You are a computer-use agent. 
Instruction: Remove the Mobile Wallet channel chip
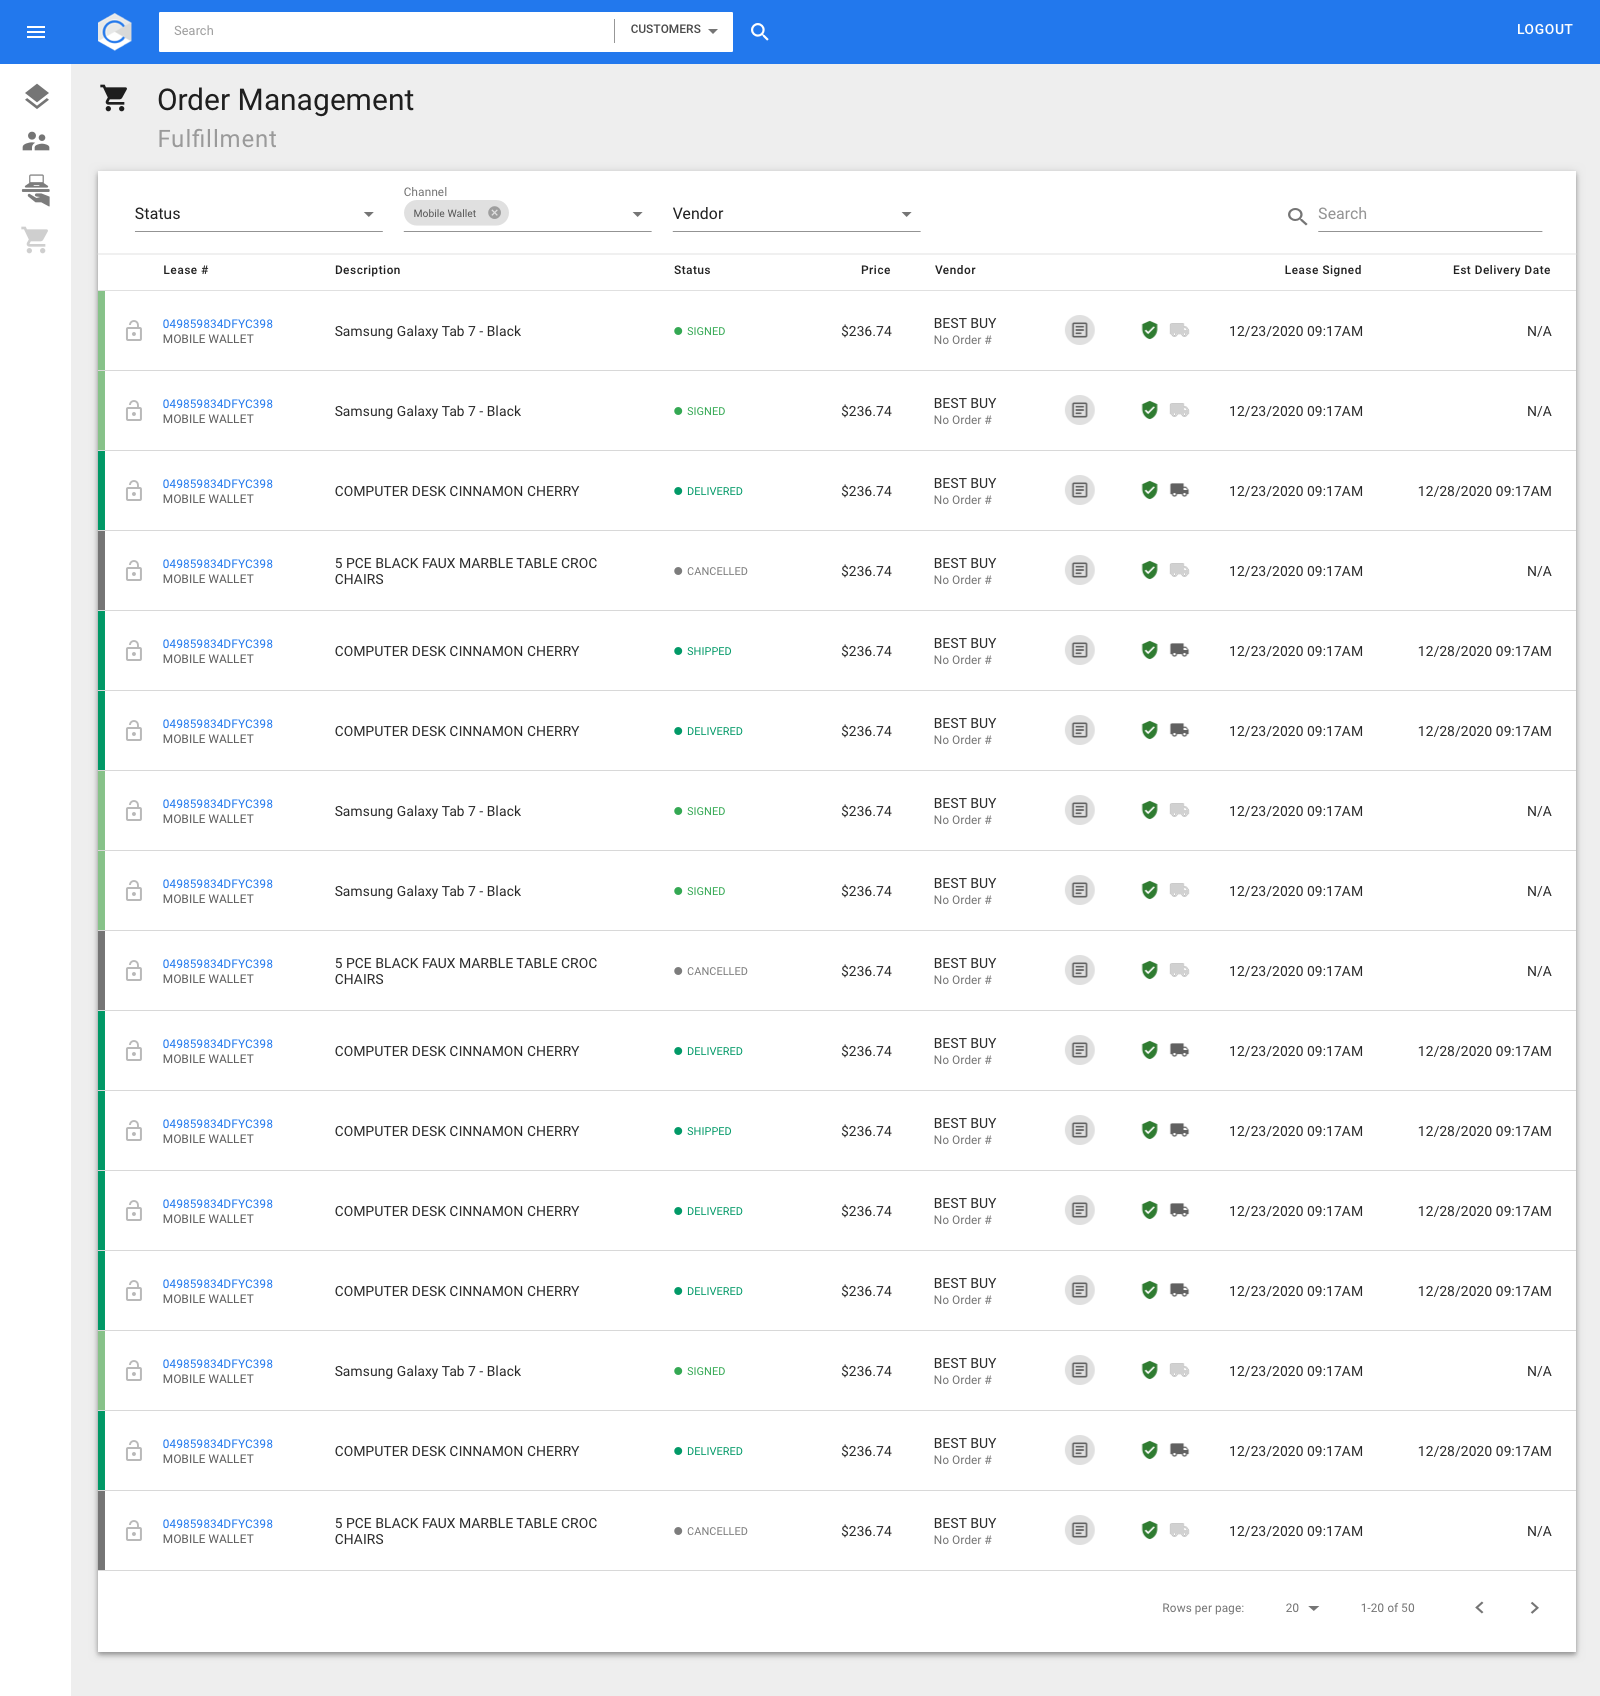(494, 213)
